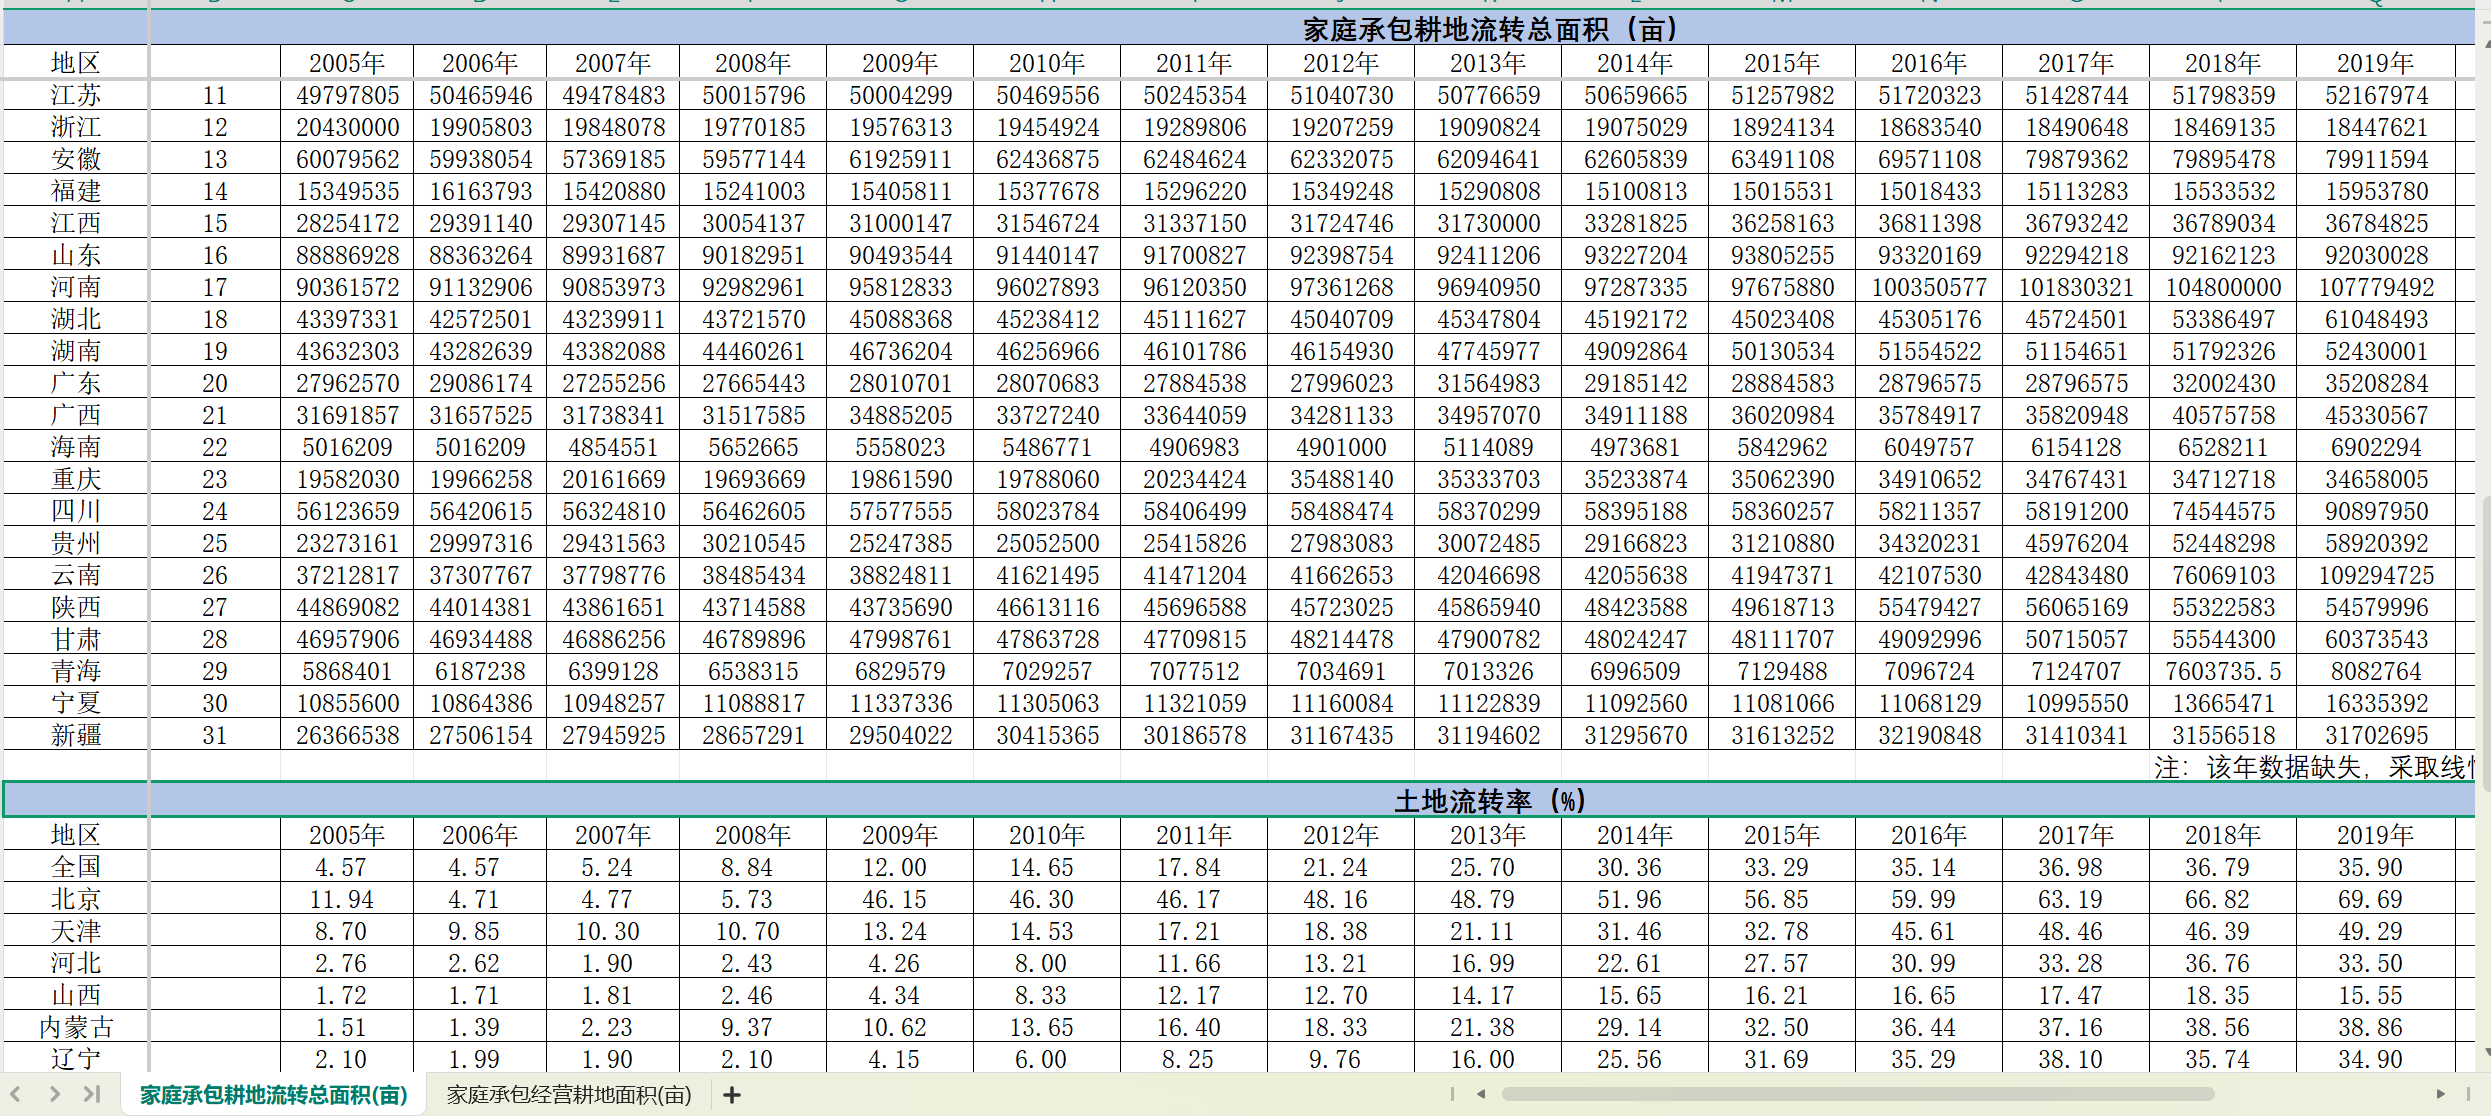
Task: Click the horizontal scrollbar thumb
Action: [1857, 1094]
